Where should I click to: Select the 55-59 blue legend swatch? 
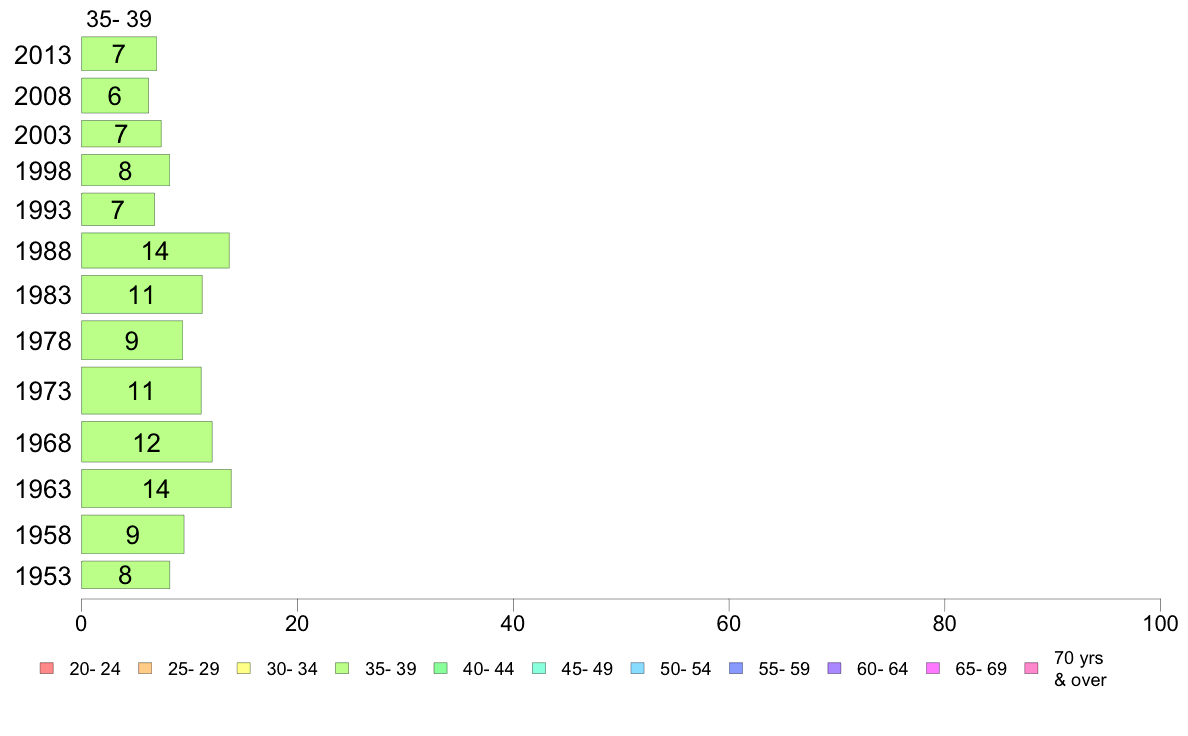pos(736,669)
